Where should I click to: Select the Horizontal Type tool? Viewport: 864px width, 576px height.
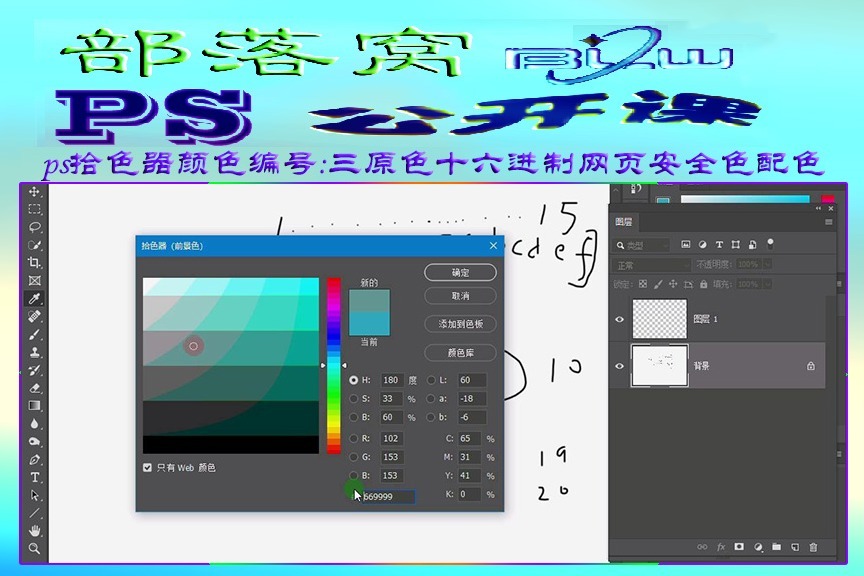tap(34, 477)
